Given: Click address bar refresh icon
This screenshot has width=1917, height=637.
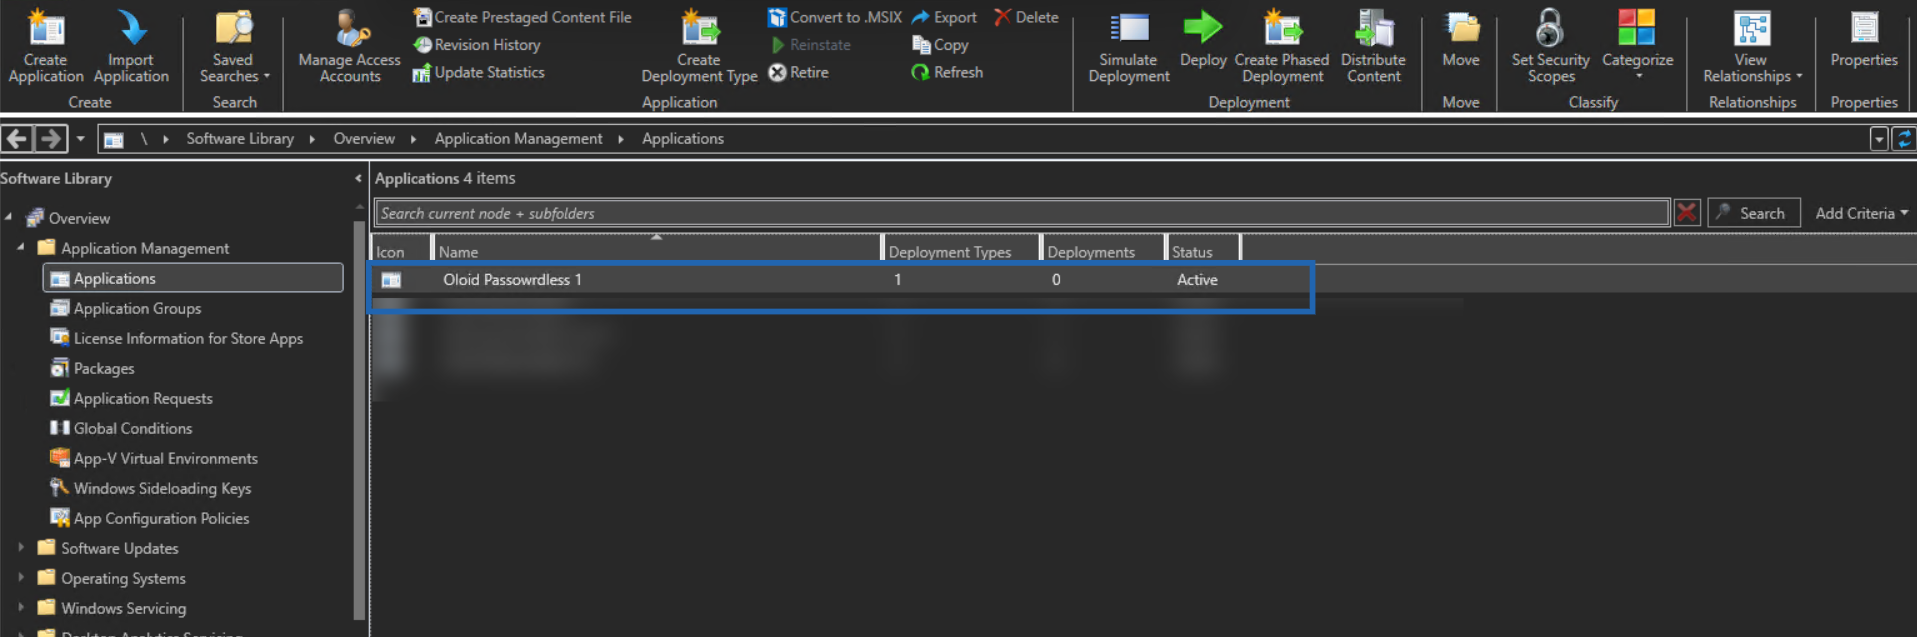Looking at the screenshot, I should (x=1904, y=139).
